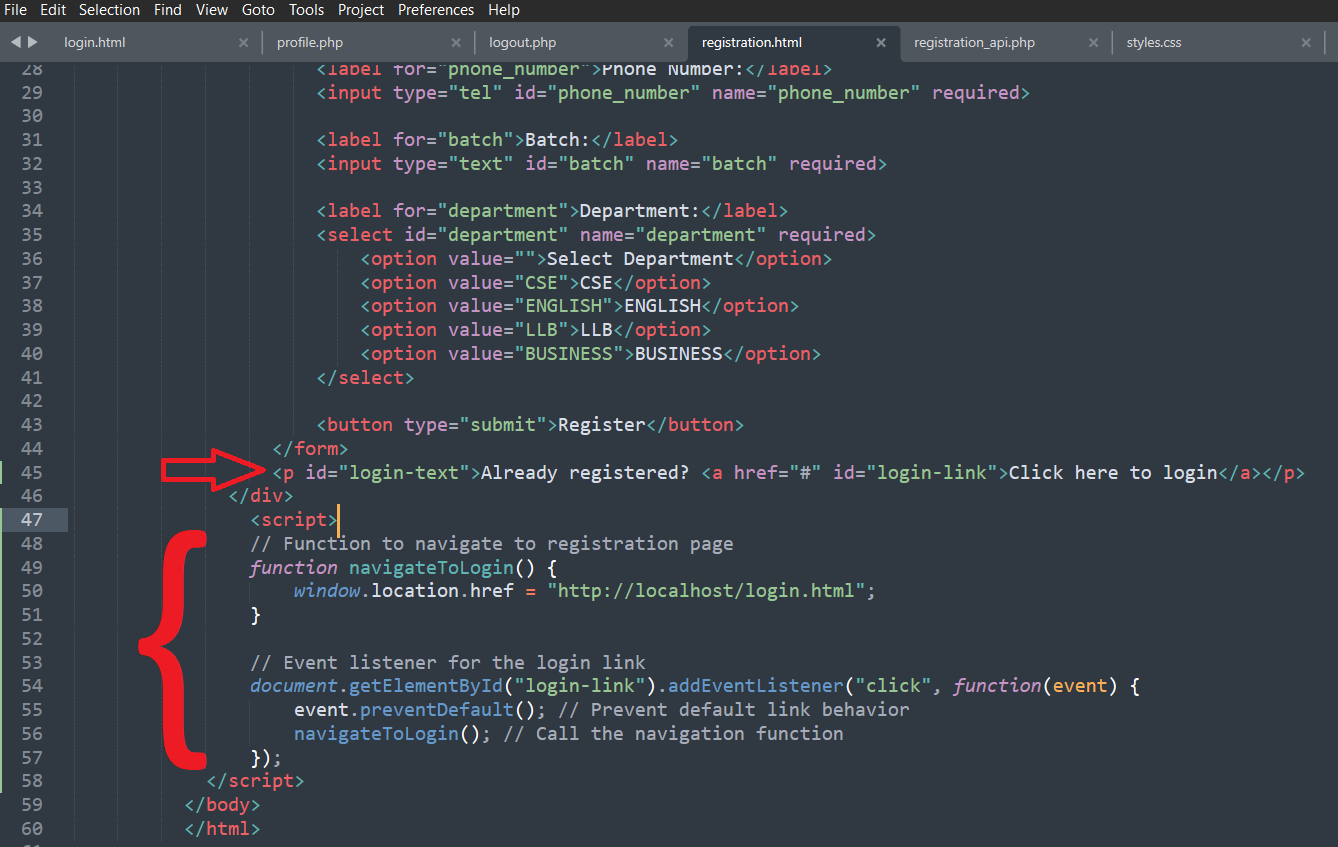Click line number 35 in the gutter

pyautogui.click(x=32, y=235)
